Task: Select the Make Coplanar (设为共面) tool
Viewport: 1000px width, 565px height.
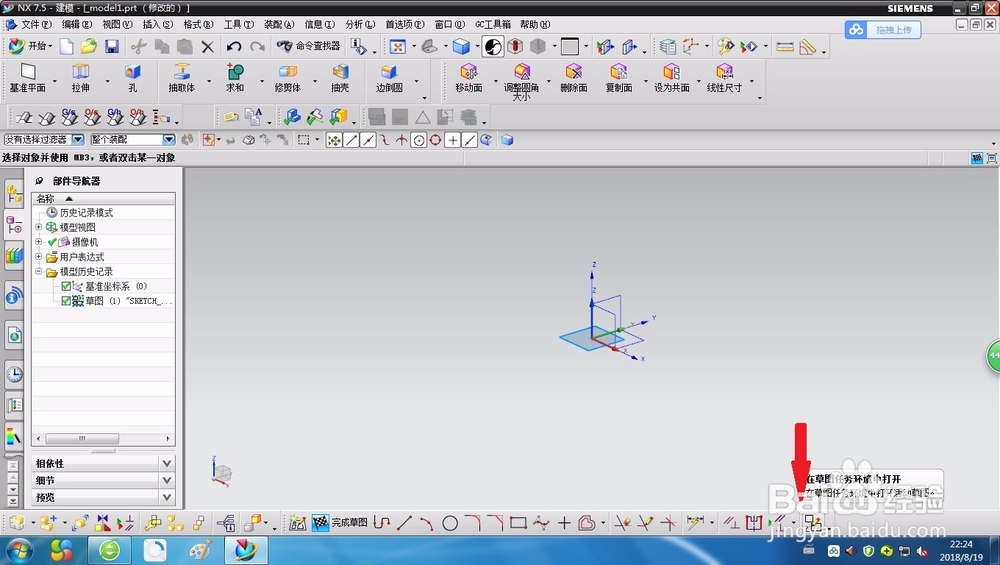Action: (672, 78)
